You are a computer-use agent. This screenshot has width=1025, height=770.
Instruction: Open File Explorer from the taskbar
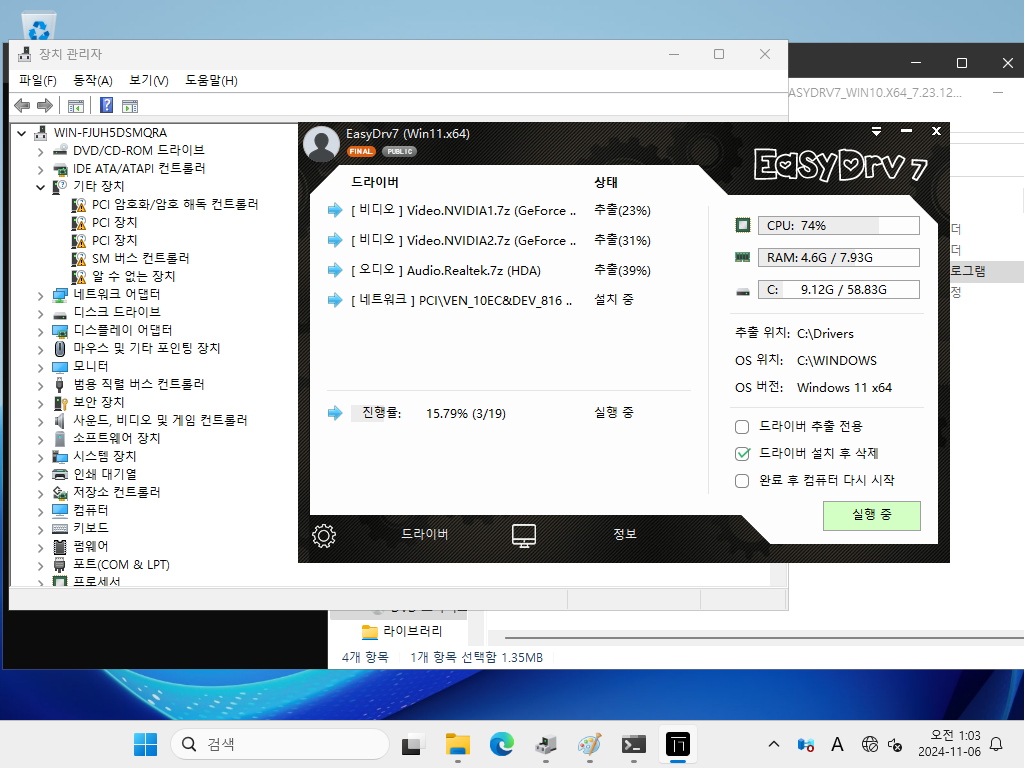(x=458, y=745)
